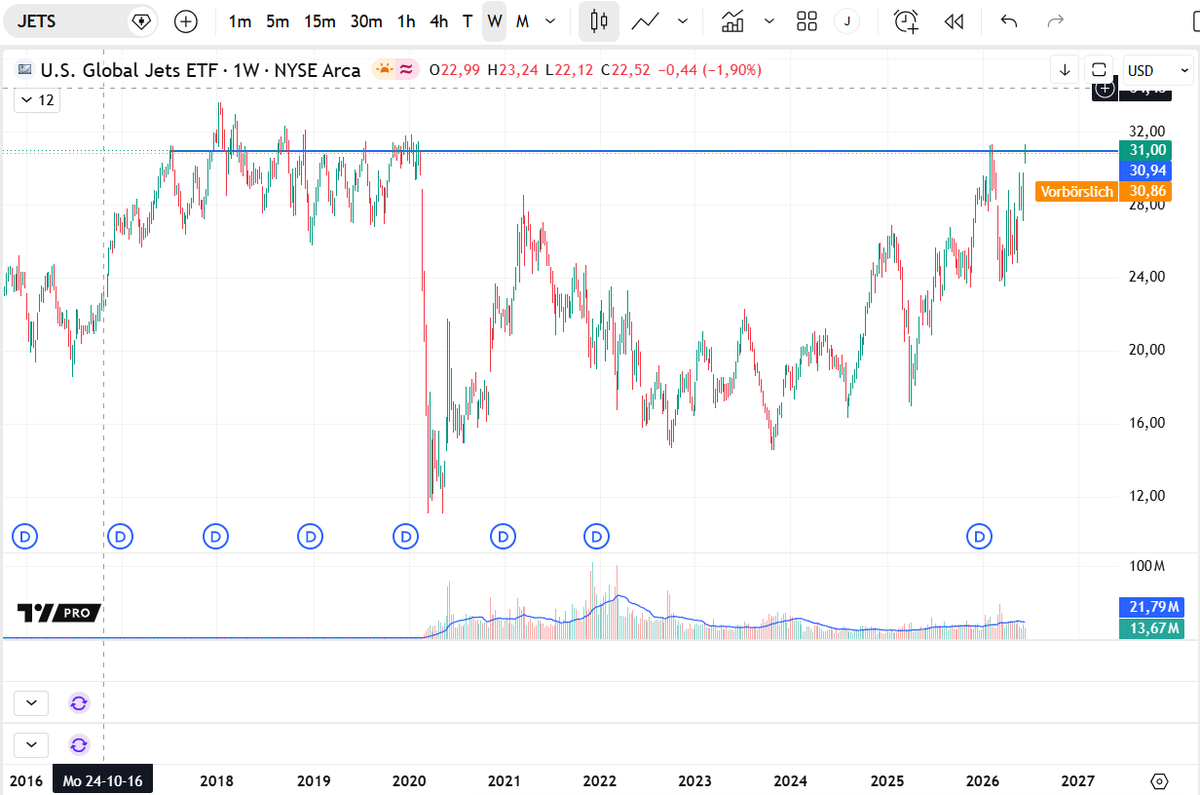1200x795 pixels.
Task: Click the candlestick chart type icon
Action: pos(599,21)
